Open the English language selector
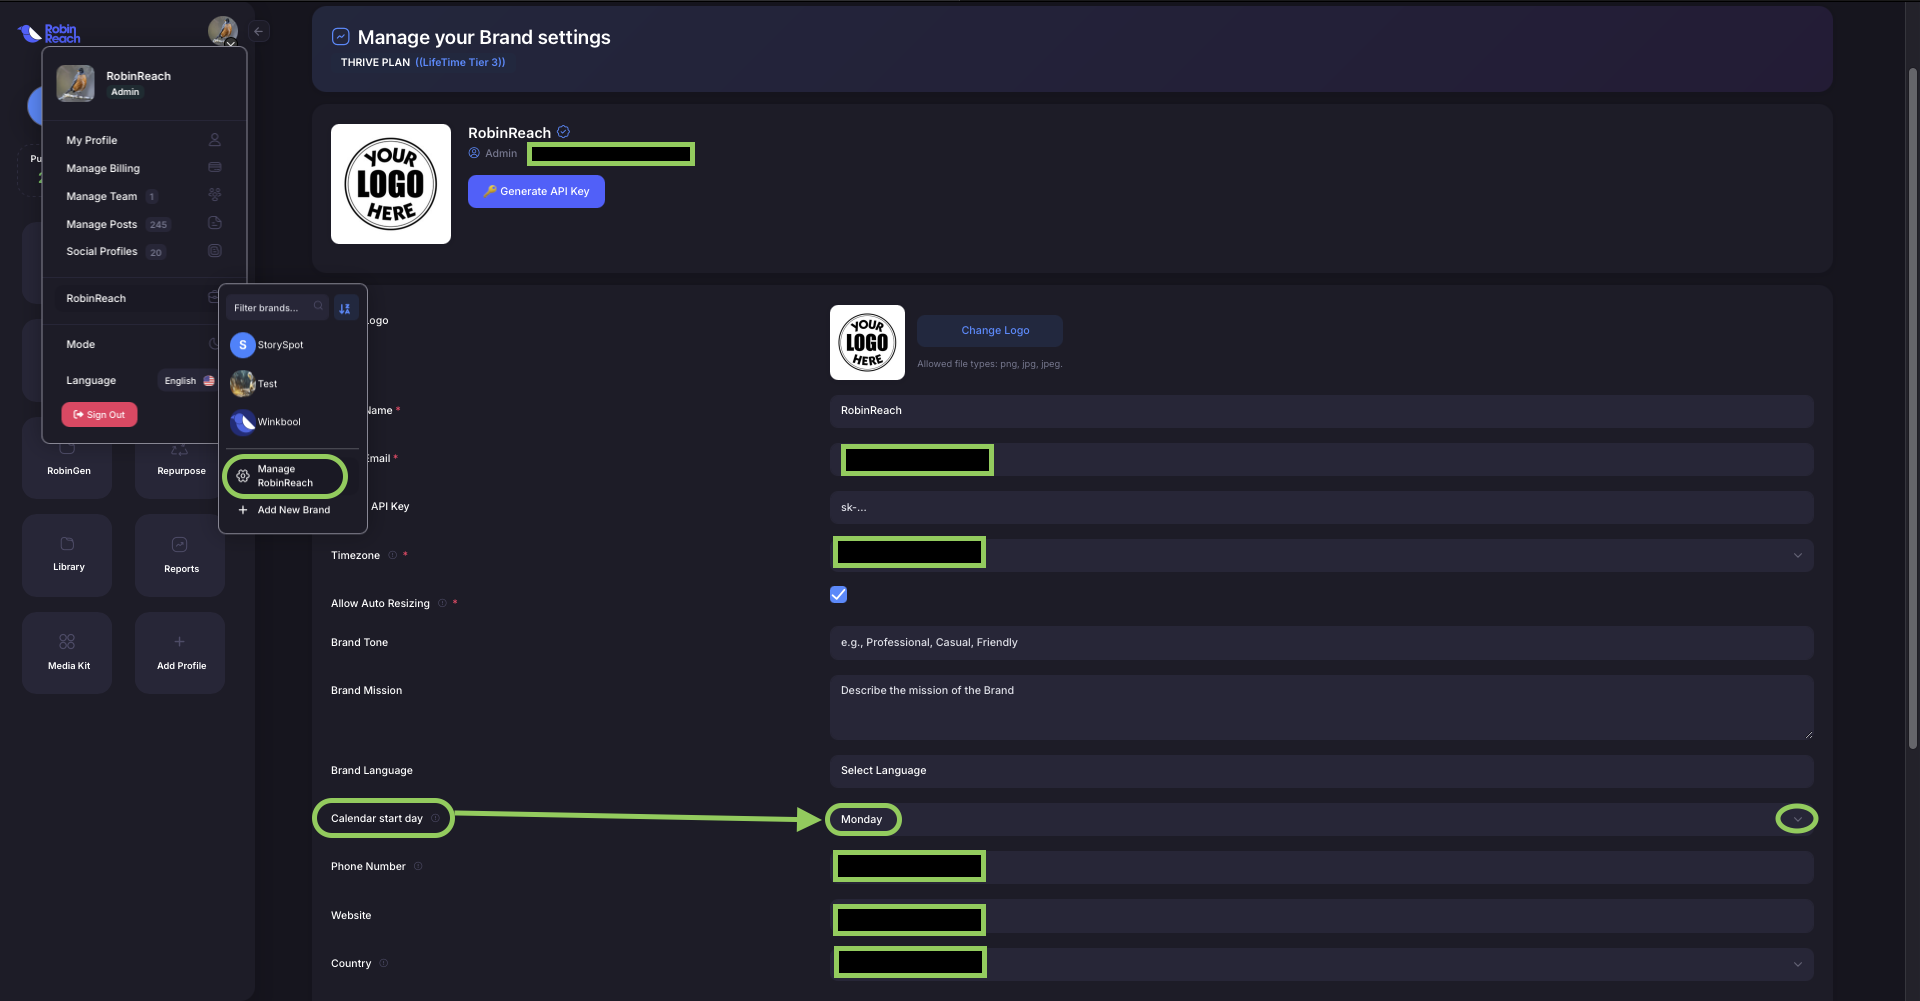Screen dimensions: 1920x1001 pos(189,381)
